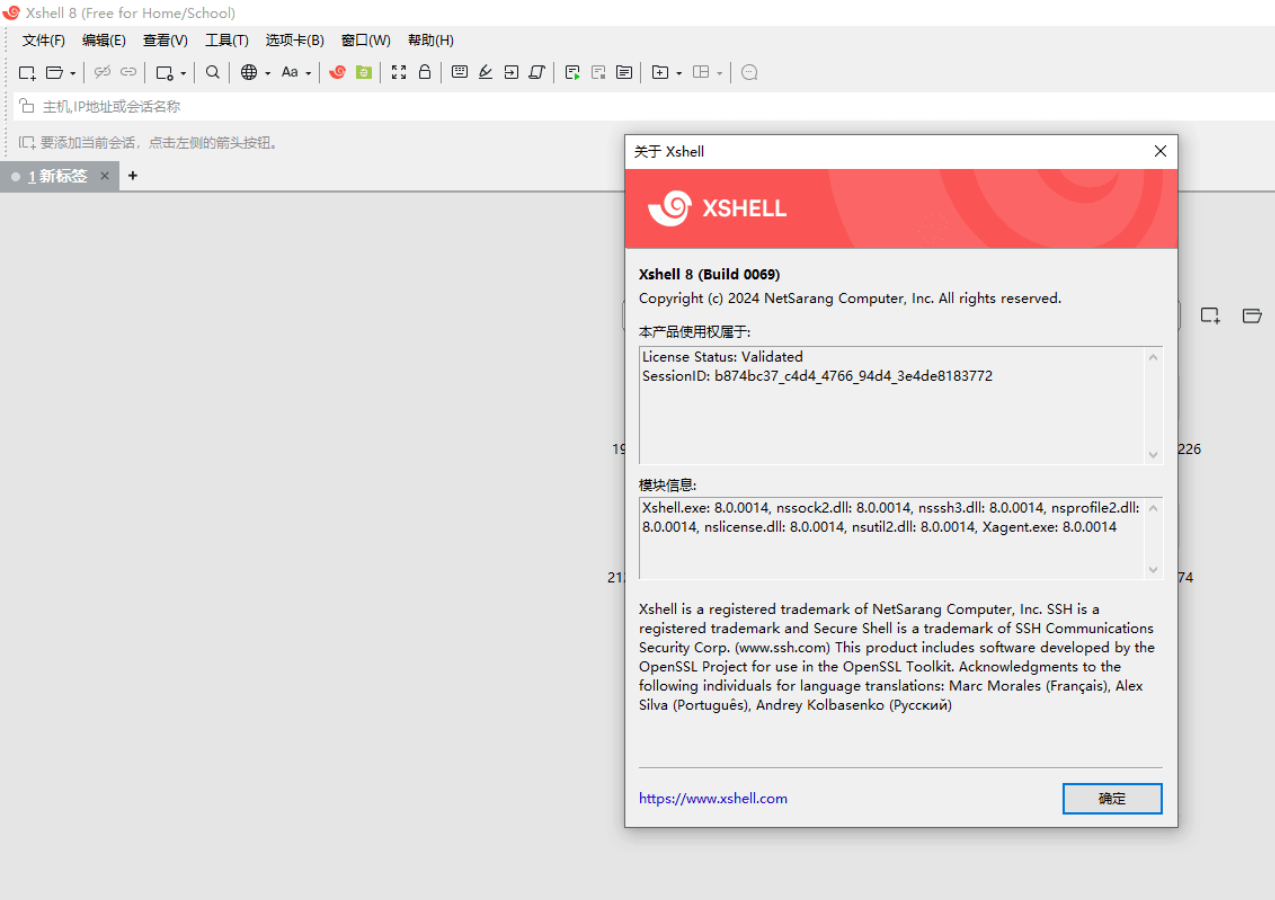Screen dimensions: 1275x900
Task: Click the XSHELL logo banner
Action: click(901, 208)
